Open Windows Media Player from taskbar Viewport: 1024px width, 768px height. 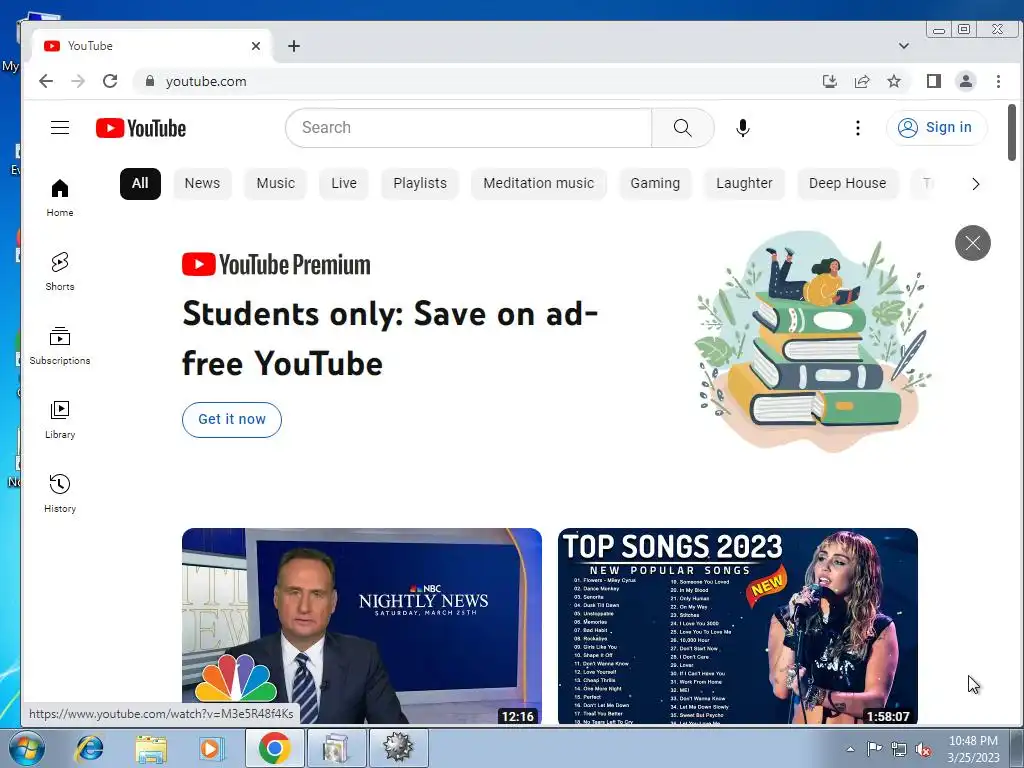[x=210, y=748]
